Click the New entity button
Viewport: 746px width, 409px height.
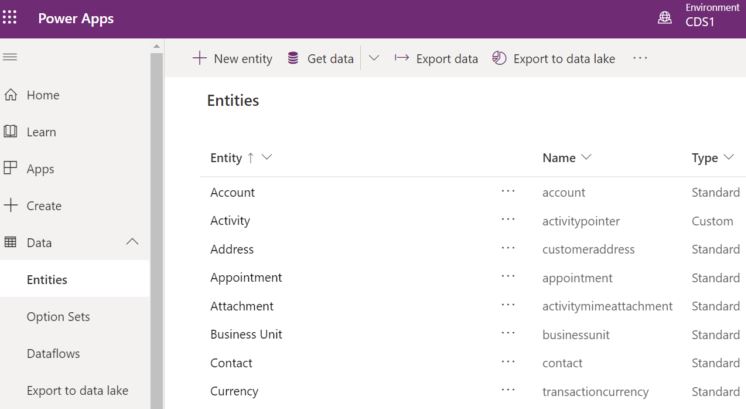[232, 58]
